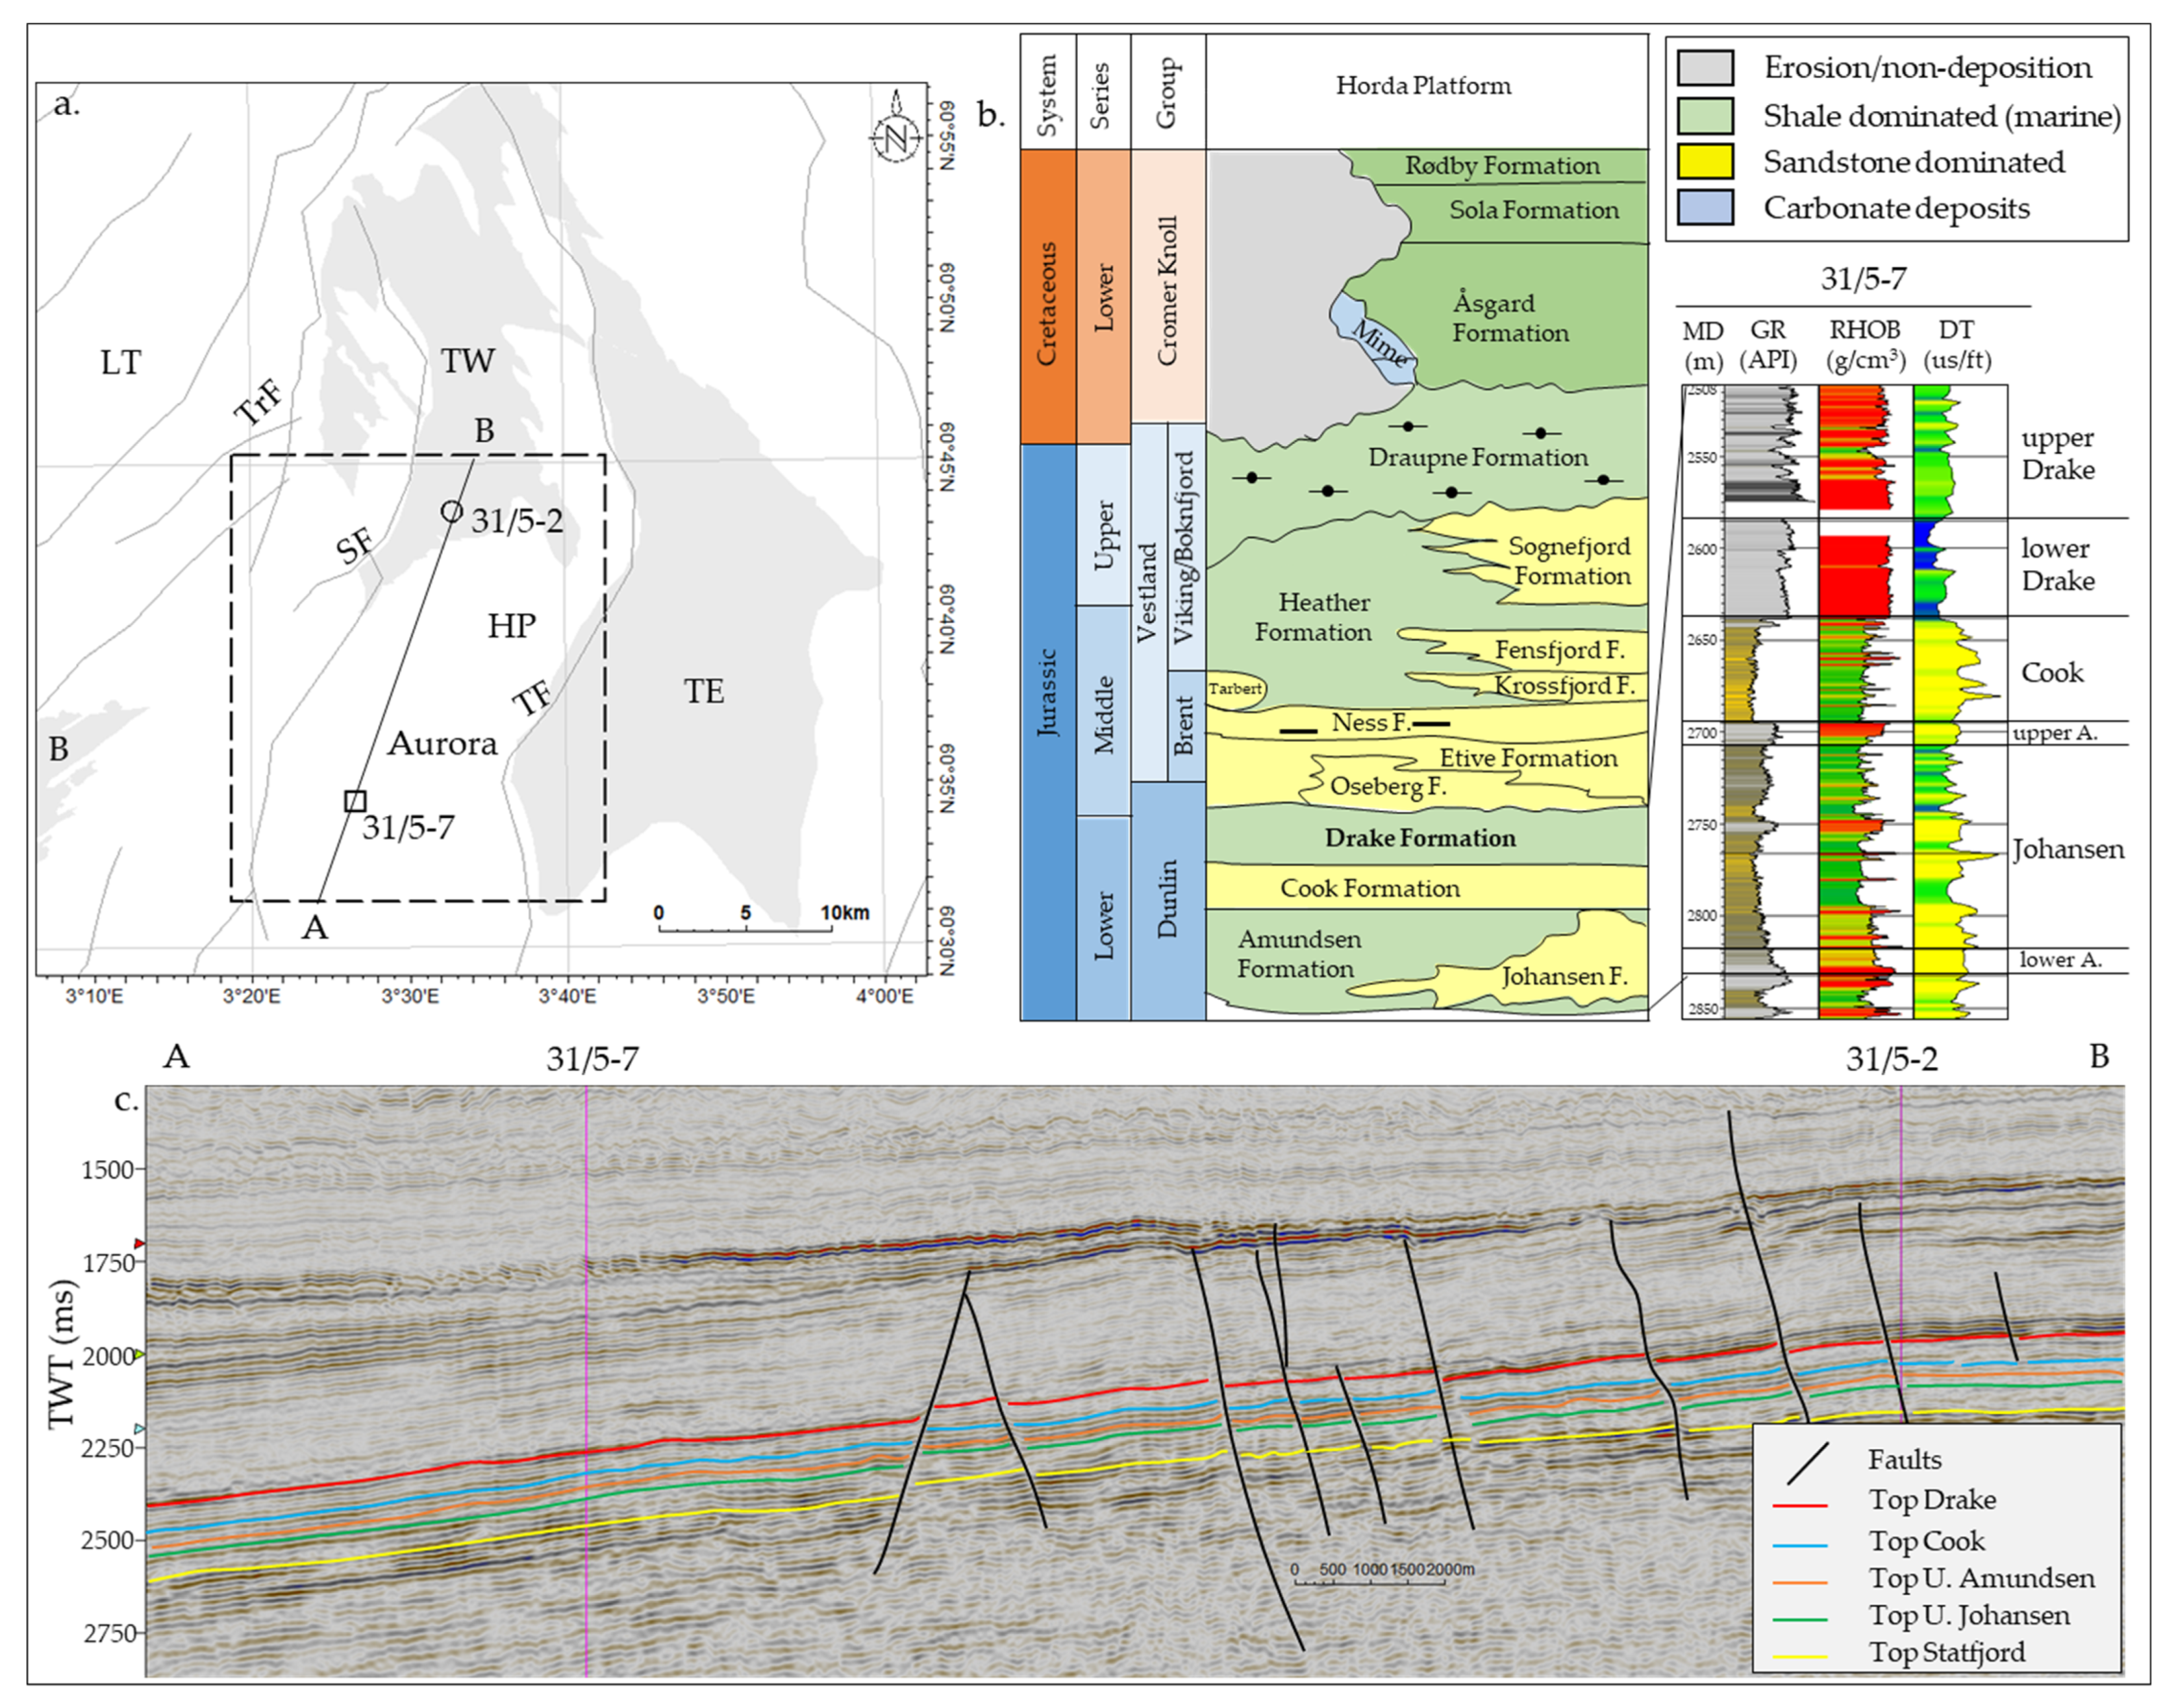Click the Aurora label on the map

coord(442,744)
